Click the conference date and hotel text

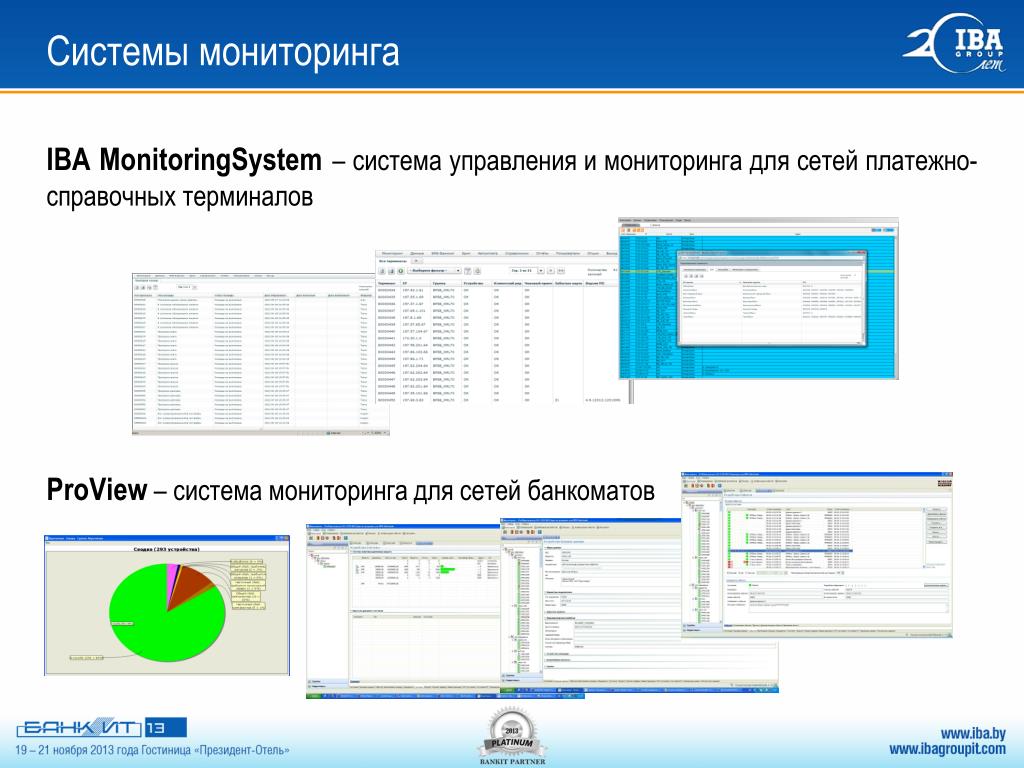(152, 750)
